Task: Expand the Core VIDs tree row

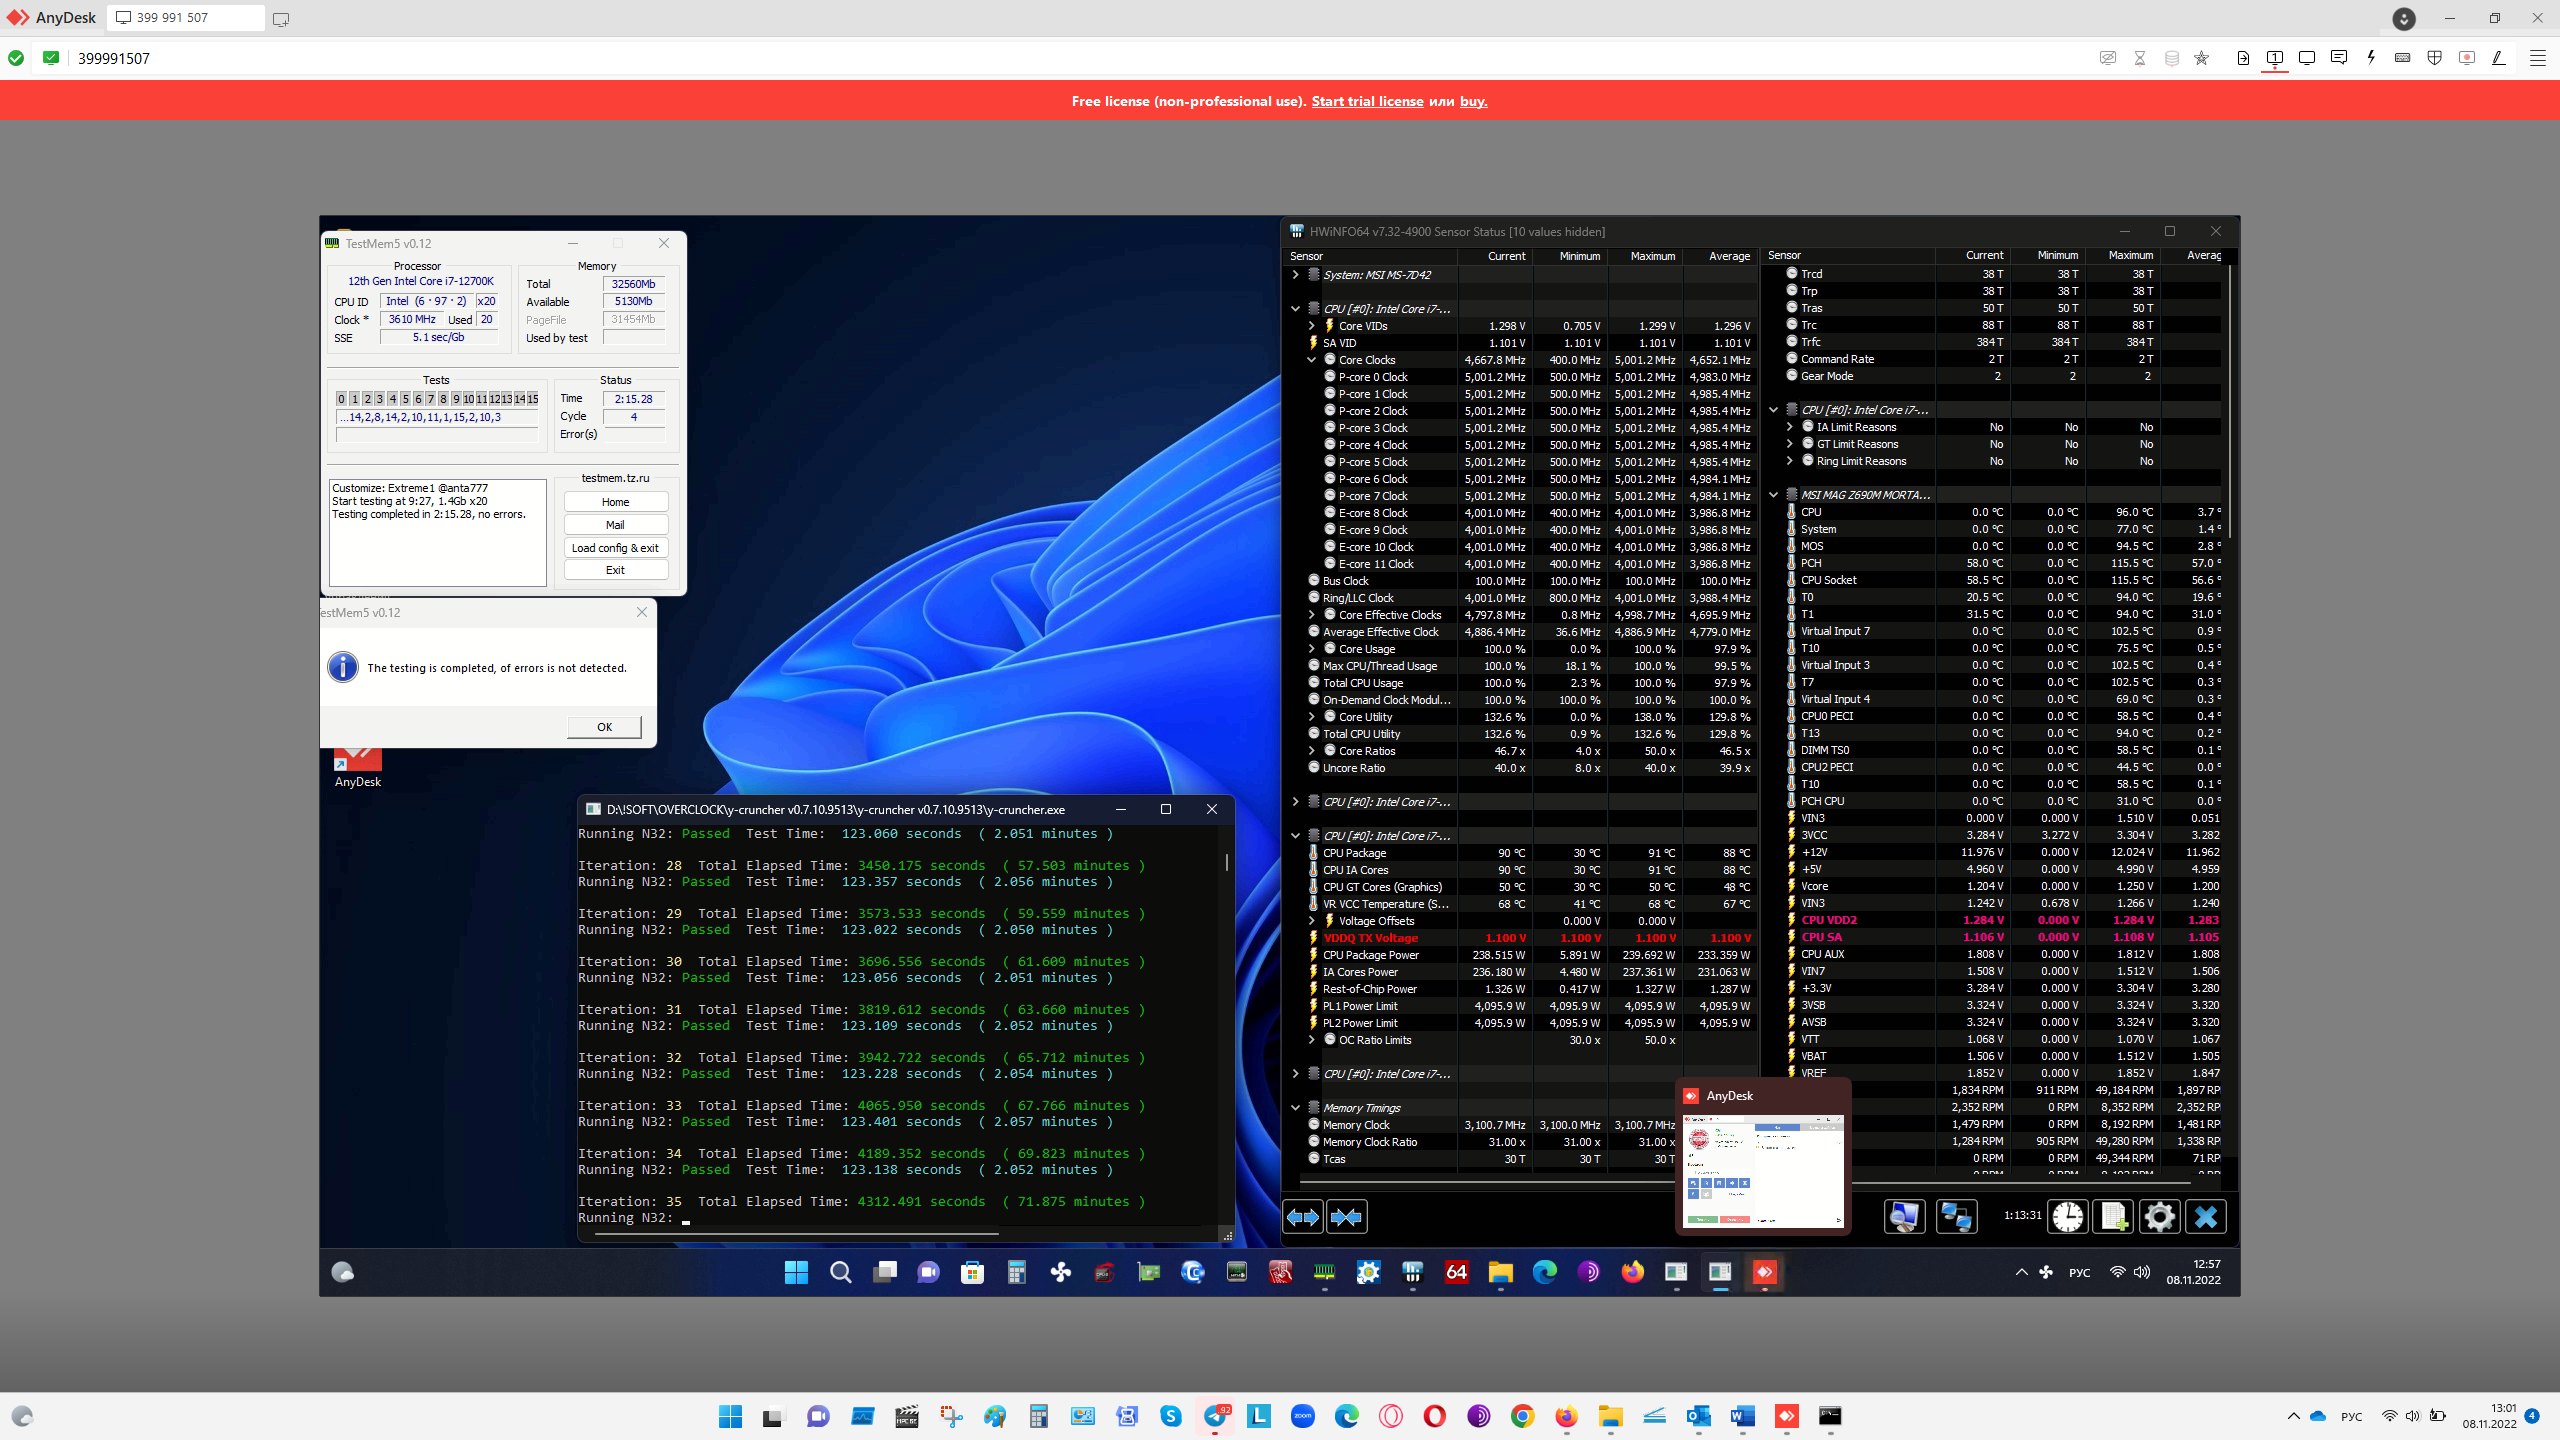Action: pyautogui.click(x=1311, y=326)
